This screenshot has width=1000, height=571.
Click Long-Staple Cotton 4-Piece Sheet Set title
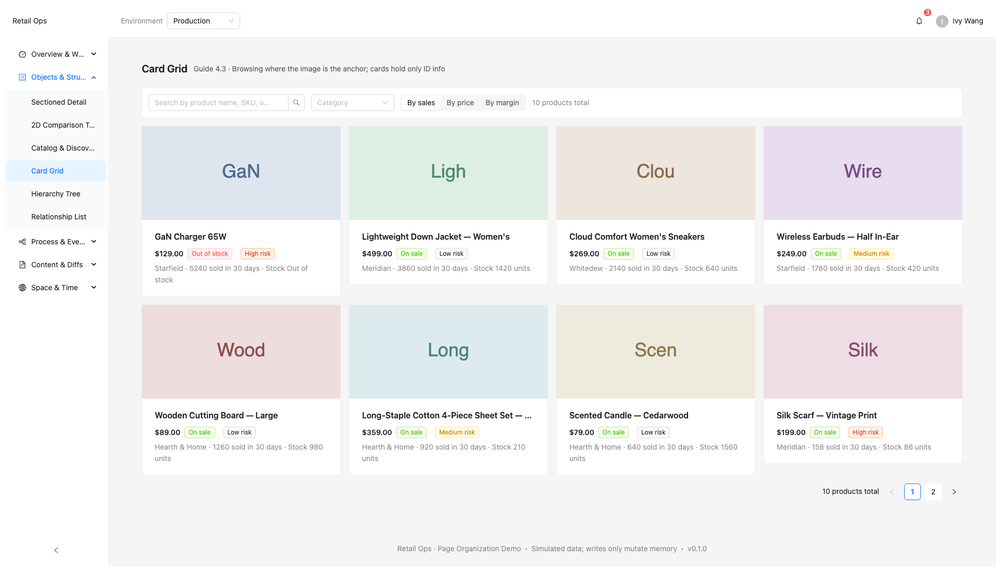click(x=446, y=415)
